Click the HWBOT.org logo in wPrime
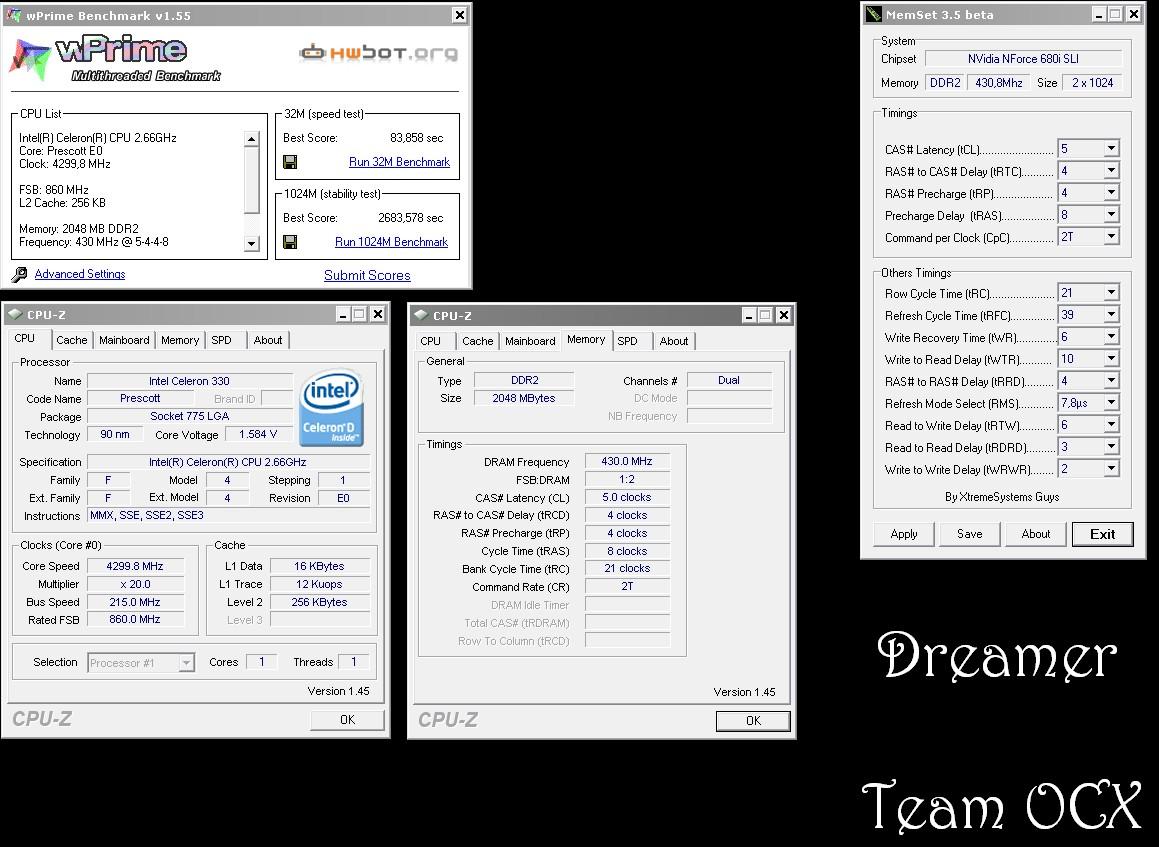The height and width of the screenshot is (847, 1159). coord(378,52)
